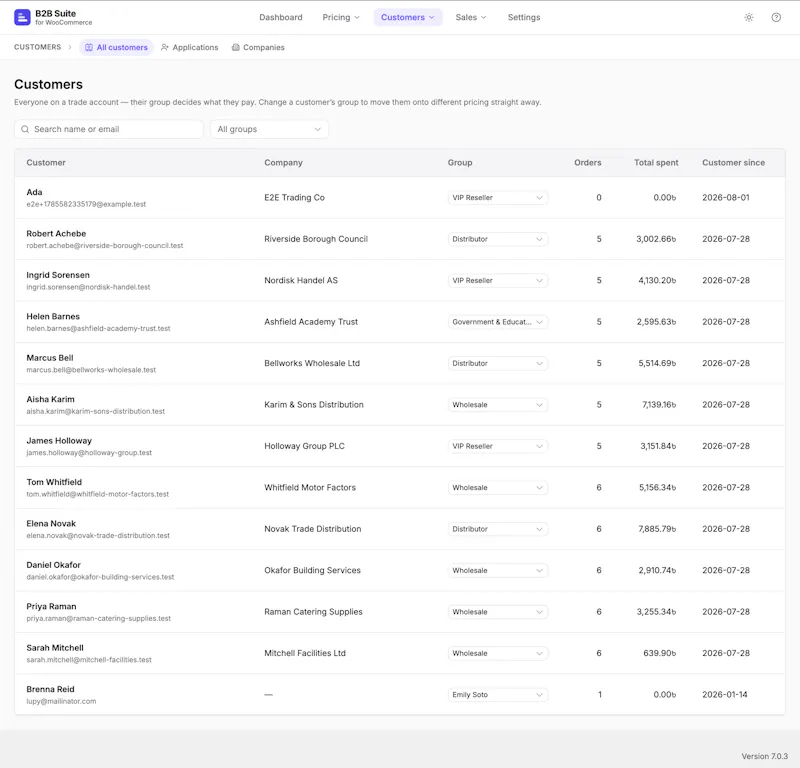Click the B2B Suite logo icon
800x768 pixels.
coord(22,17)
